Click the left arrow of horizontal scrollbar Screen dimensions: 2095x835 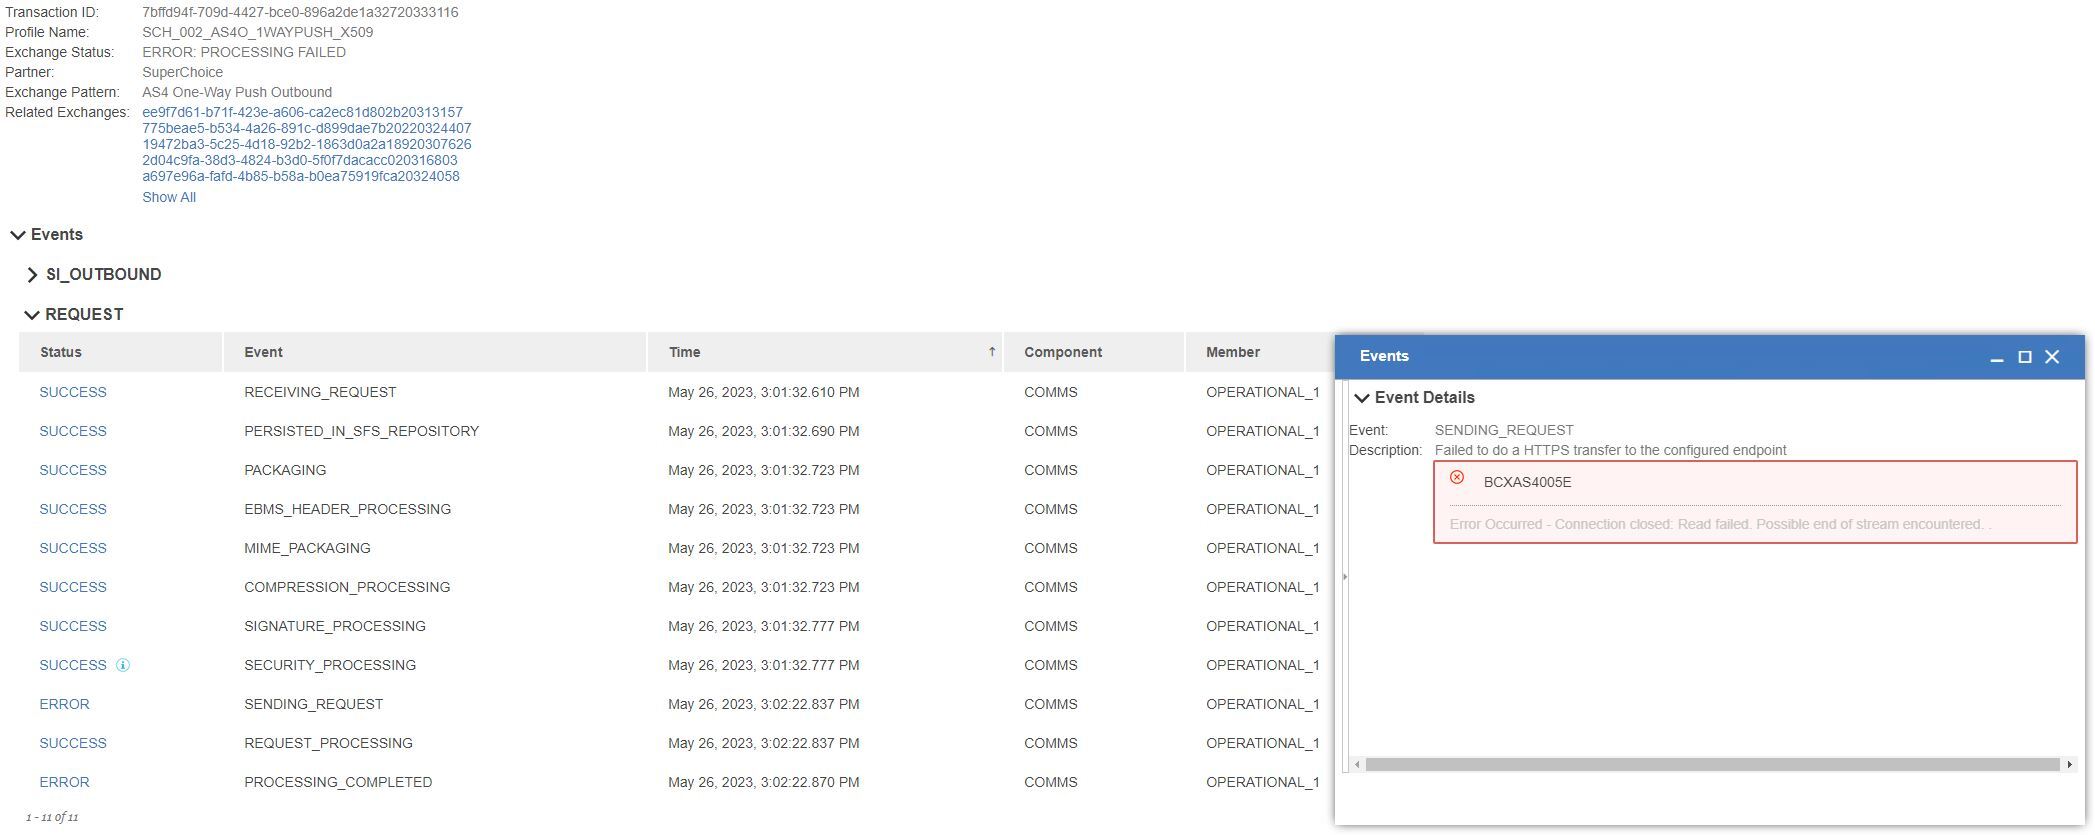[1357, 765]
